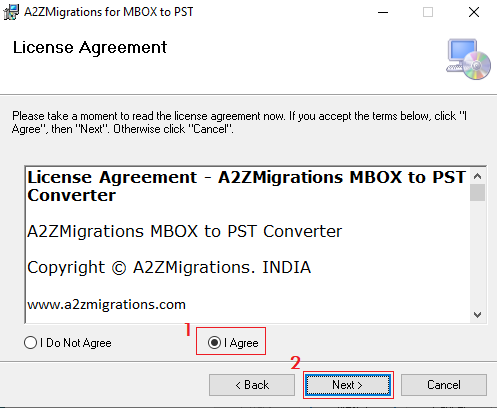Image resolution: width=497 pixels, height=408 pixels.
Task: Click the computer and disc setup icon
Action: [468, 59]
